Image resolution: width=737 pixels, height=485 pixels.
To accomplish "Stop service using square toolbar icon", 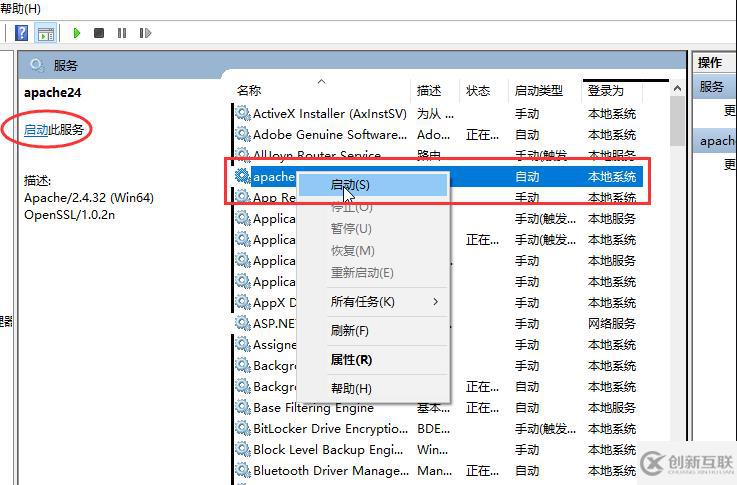I will tap(99, 33).
